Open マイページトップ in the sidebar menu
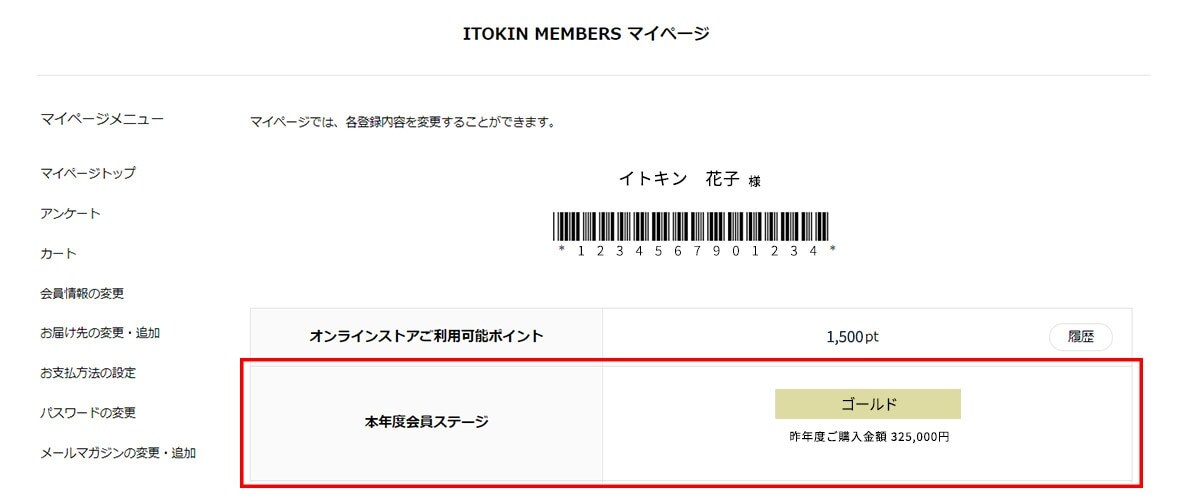Screen dimensions: 1188x500 point(88,173)
